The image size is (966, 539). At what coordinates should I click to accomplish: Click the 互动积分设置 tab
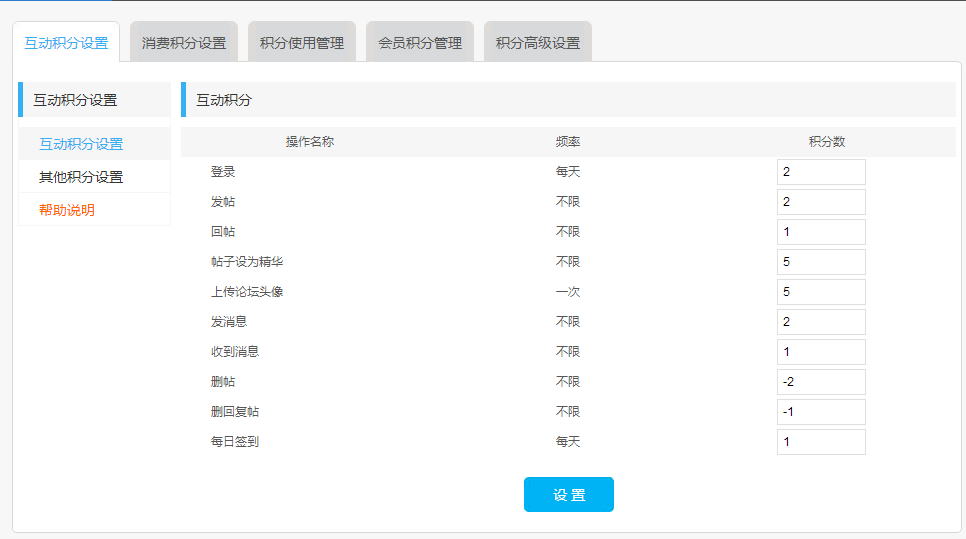pyautogui.click(x=66, y=43)
